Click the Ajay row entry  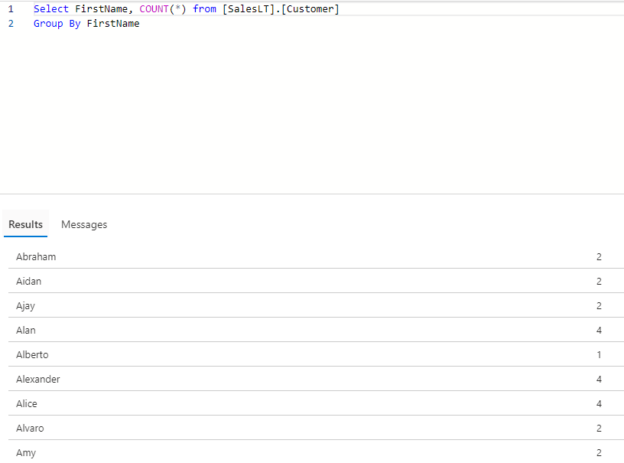click(316, 306)
